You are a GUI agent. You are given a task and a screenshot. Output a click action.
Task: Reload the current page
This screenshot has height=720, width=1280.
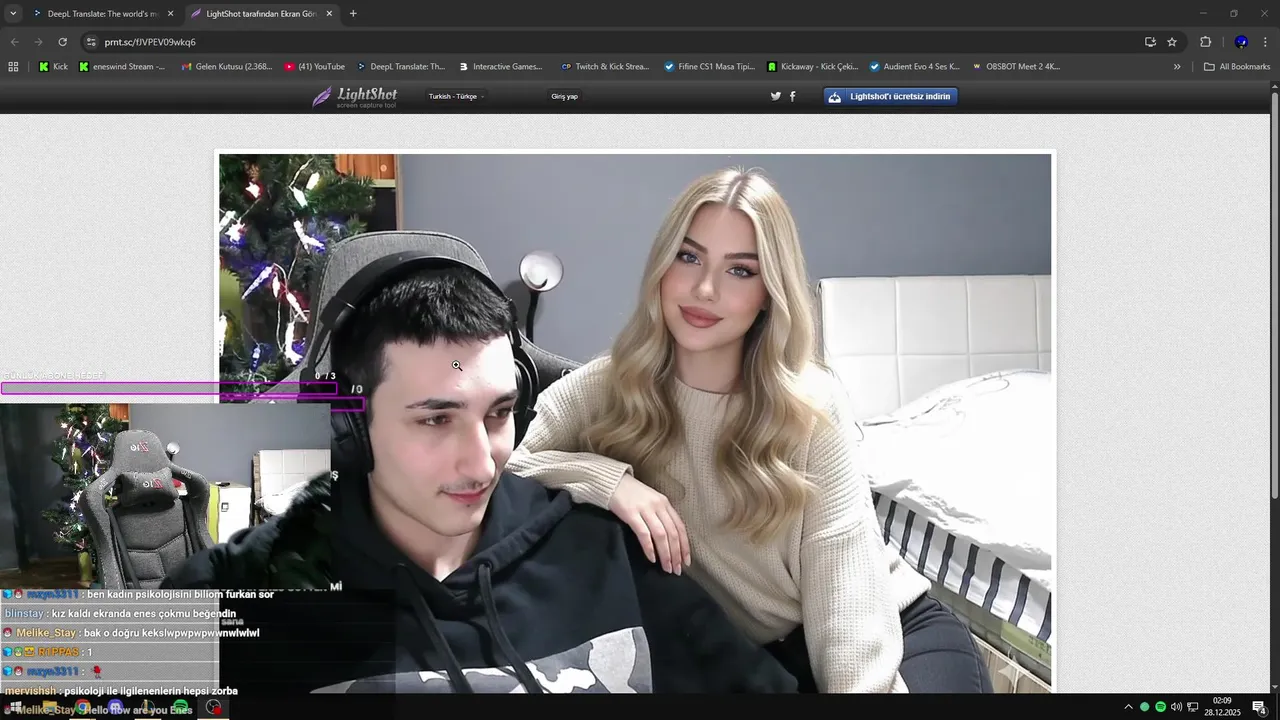point(62,42)
